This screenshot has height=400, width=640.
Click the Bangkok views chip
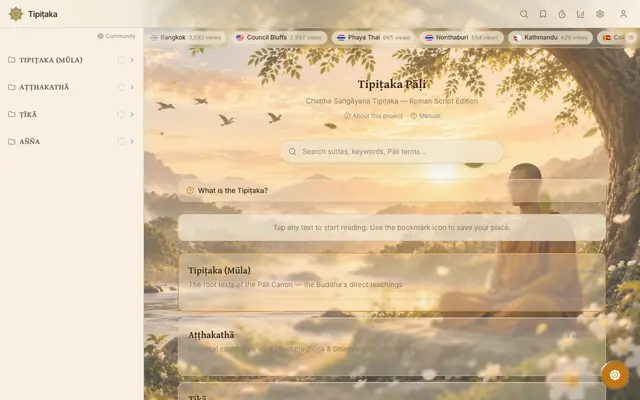pos(186,38)
